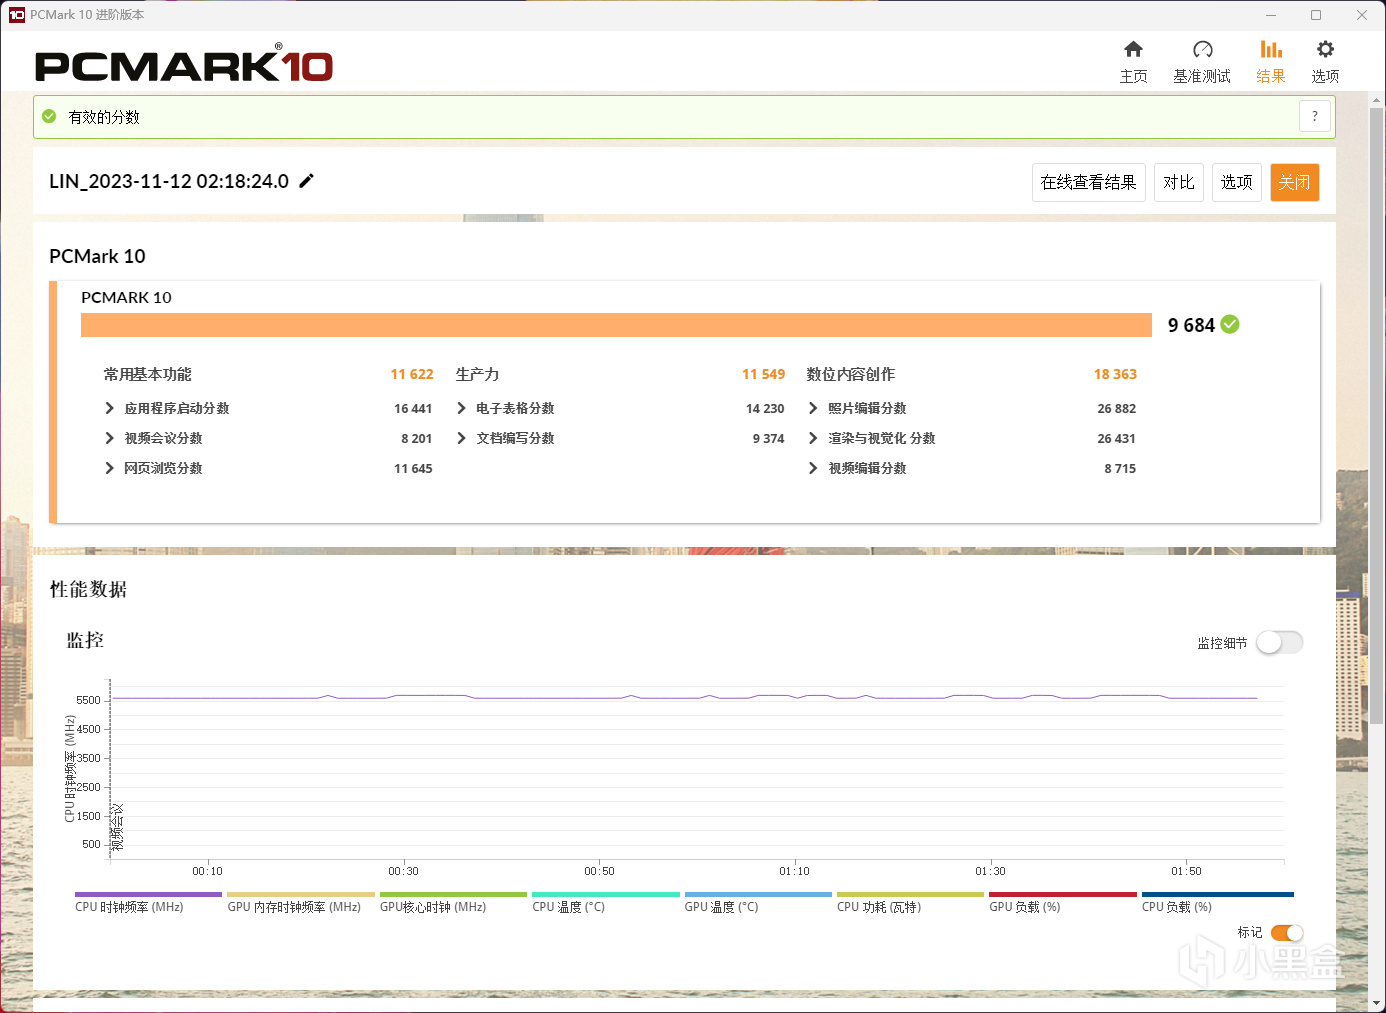
Task: Select CPU 温度 (°C) legend item
Action: click(606, 903)
